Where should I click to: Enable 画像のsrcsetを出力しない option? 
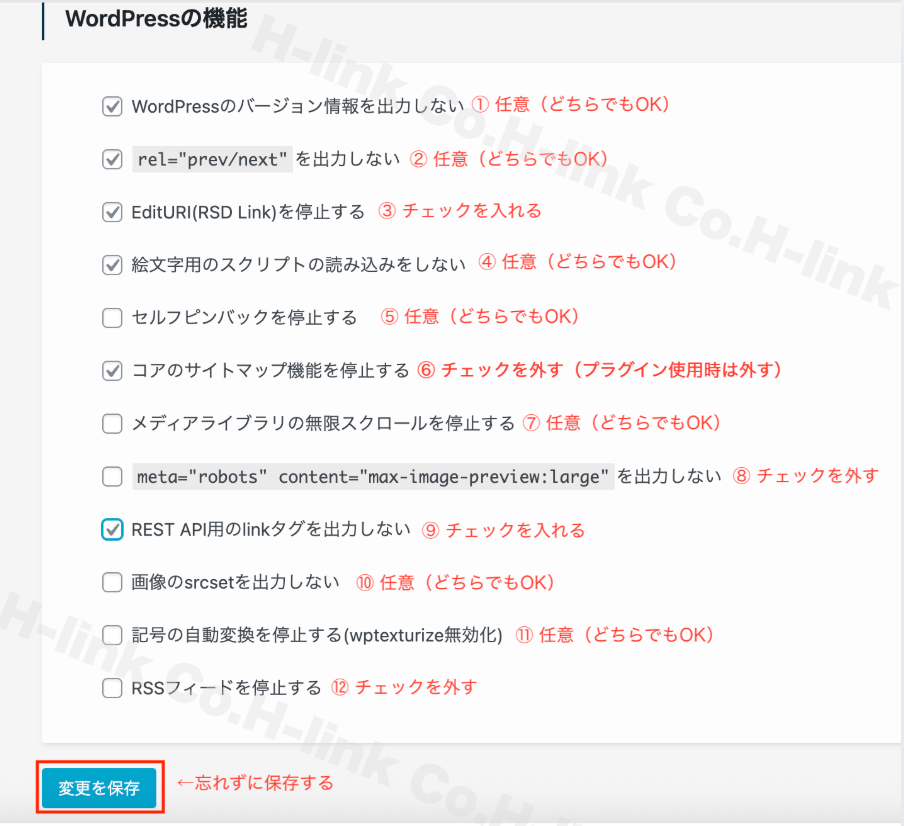(x=112, y=582)
